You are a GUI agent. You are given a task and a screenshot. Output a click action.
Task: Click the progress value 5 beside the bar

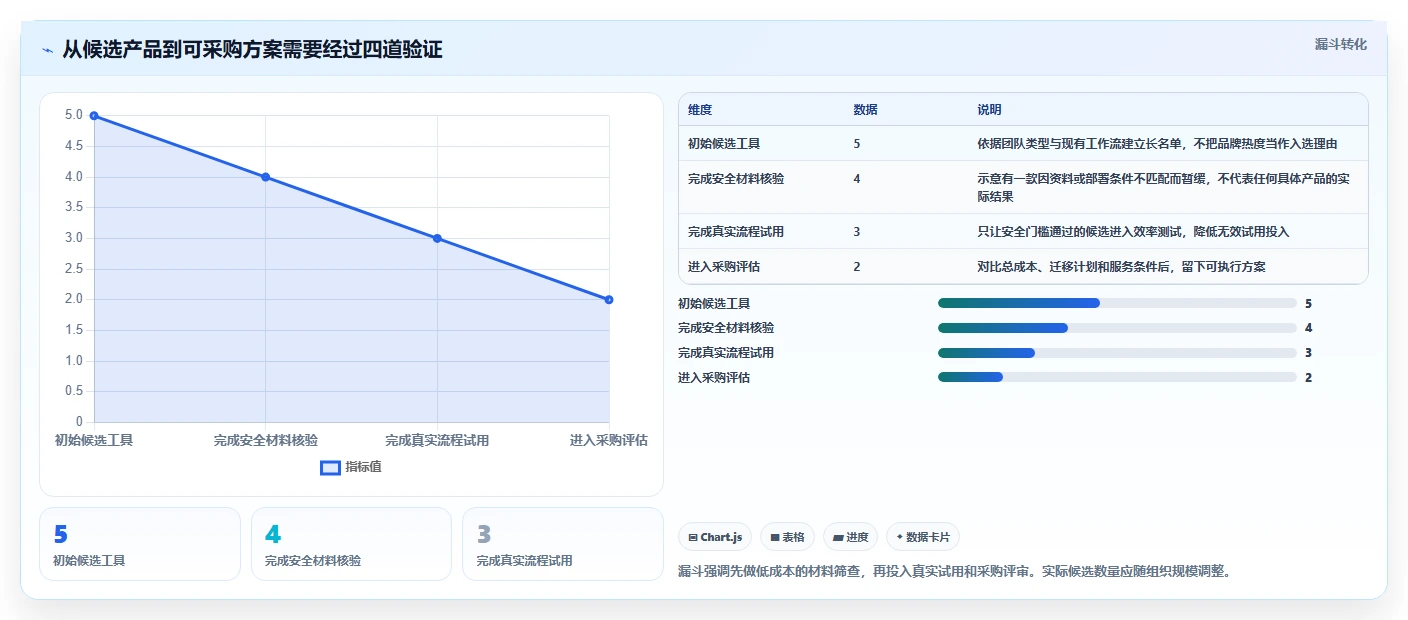point(1308,303)
